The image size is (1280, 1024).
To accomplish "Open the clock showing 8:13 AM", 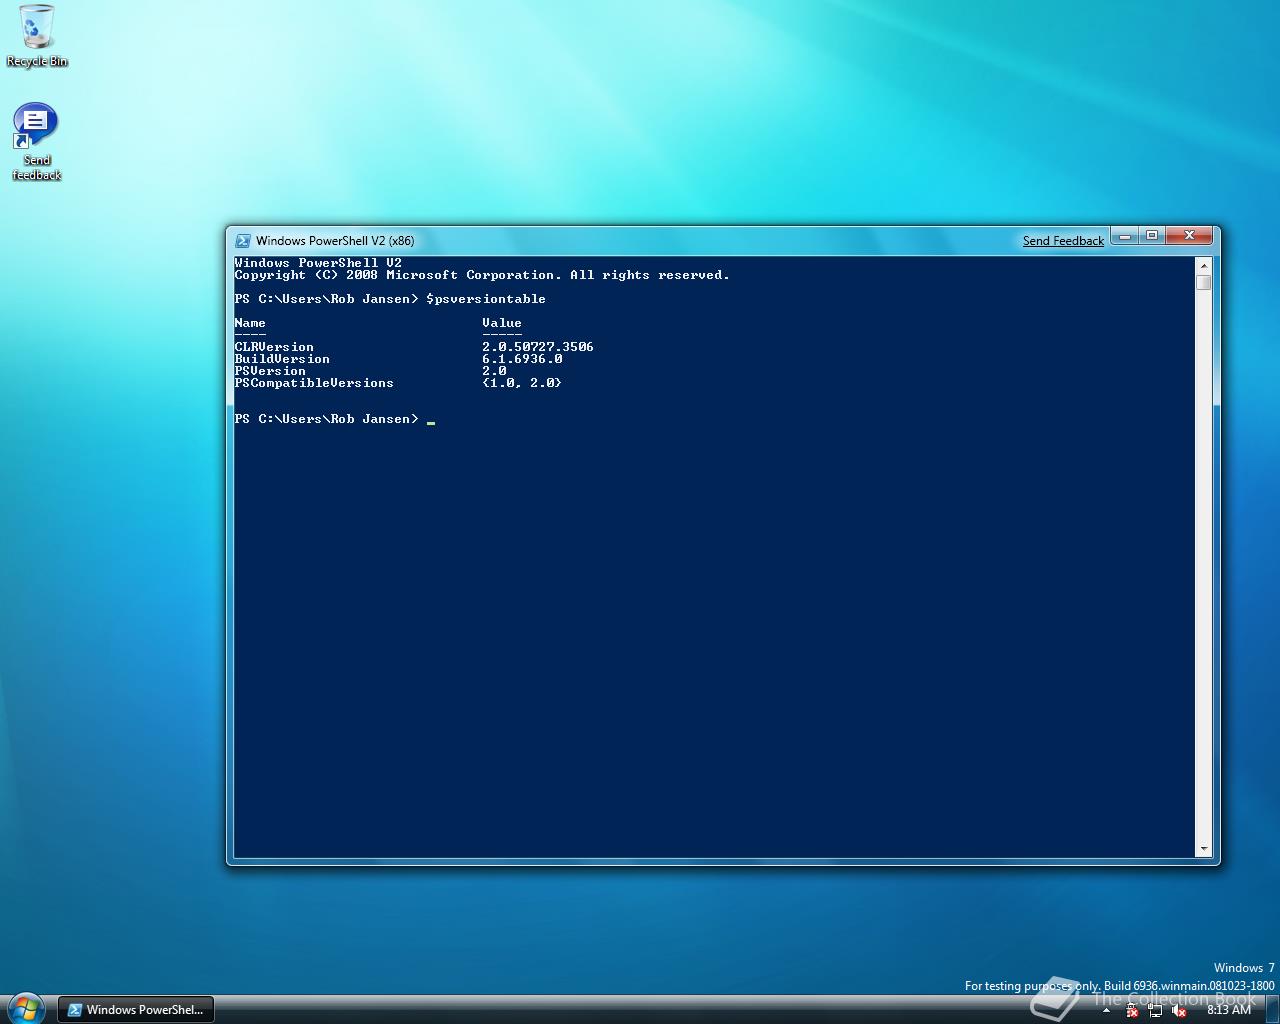I will [x=1229, y=1010].
